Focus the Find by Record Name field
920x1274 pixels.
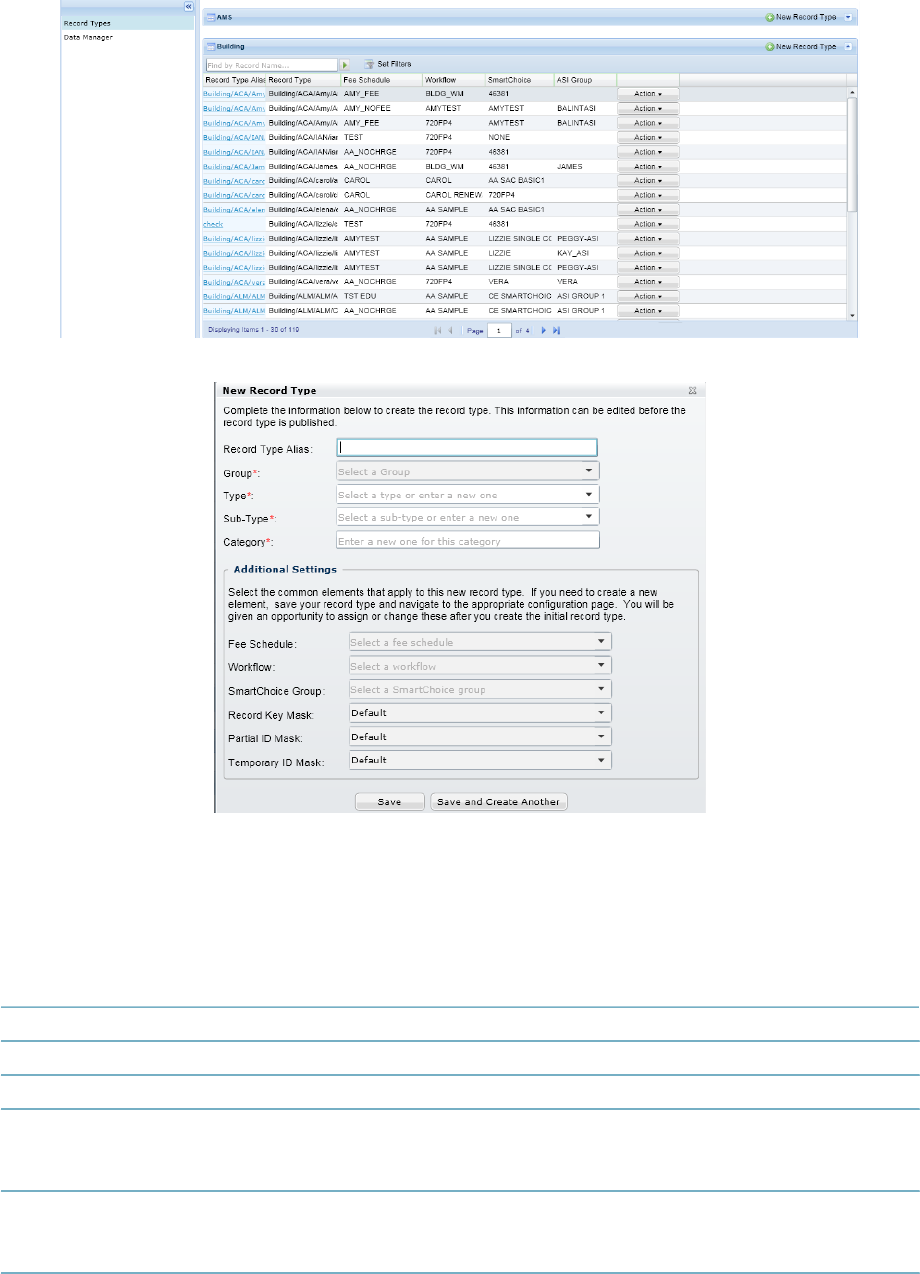271,64
